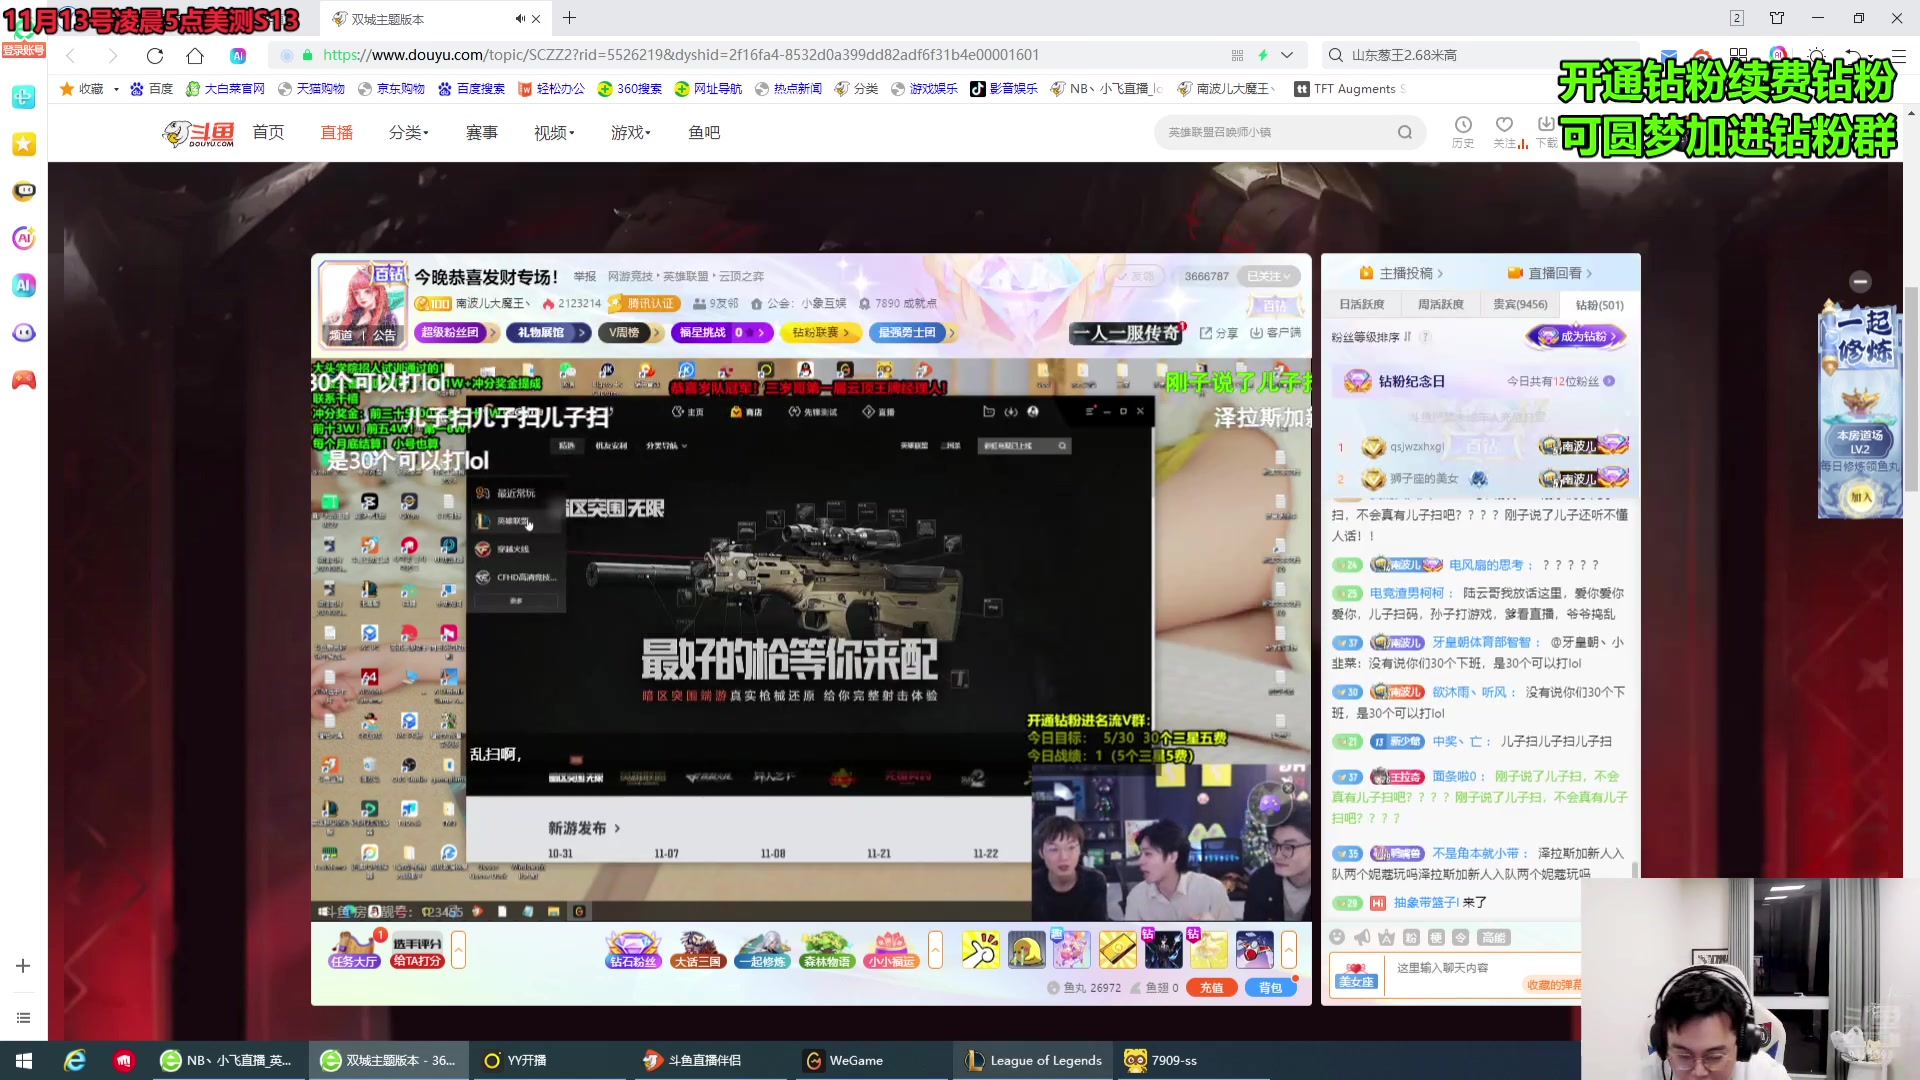Expand the address bar dropdown arrow
The height and width of the screenshot is (1080, 1920).
coord(1287,55)
